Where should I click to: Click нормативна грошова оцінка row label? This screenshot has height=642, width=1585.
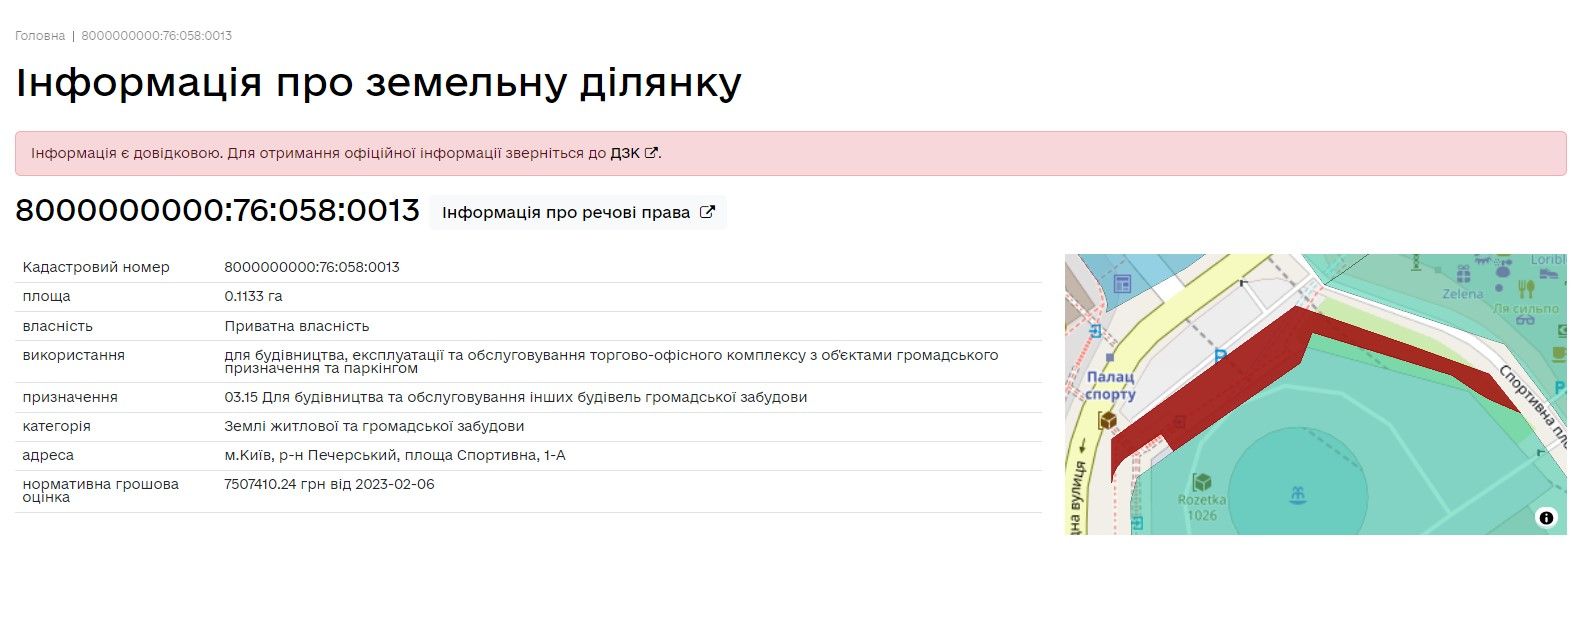tap(100, 490)
